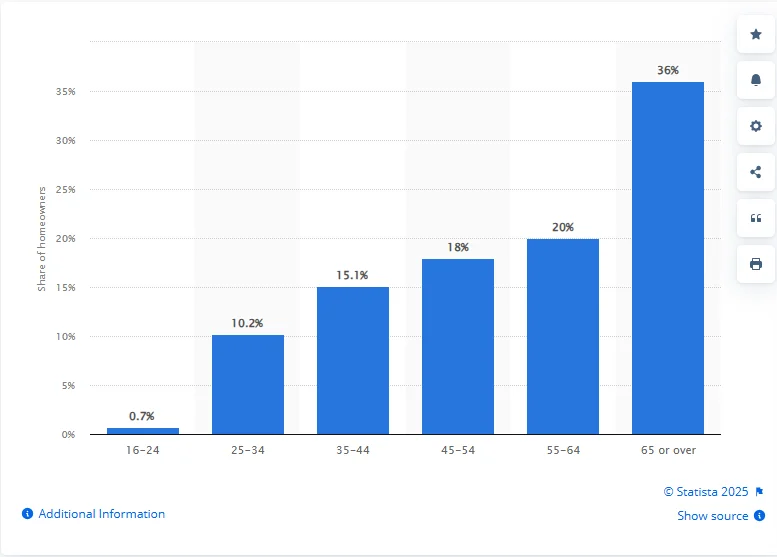Select the 25–34 bar showing 10.2%

point(248,384)
